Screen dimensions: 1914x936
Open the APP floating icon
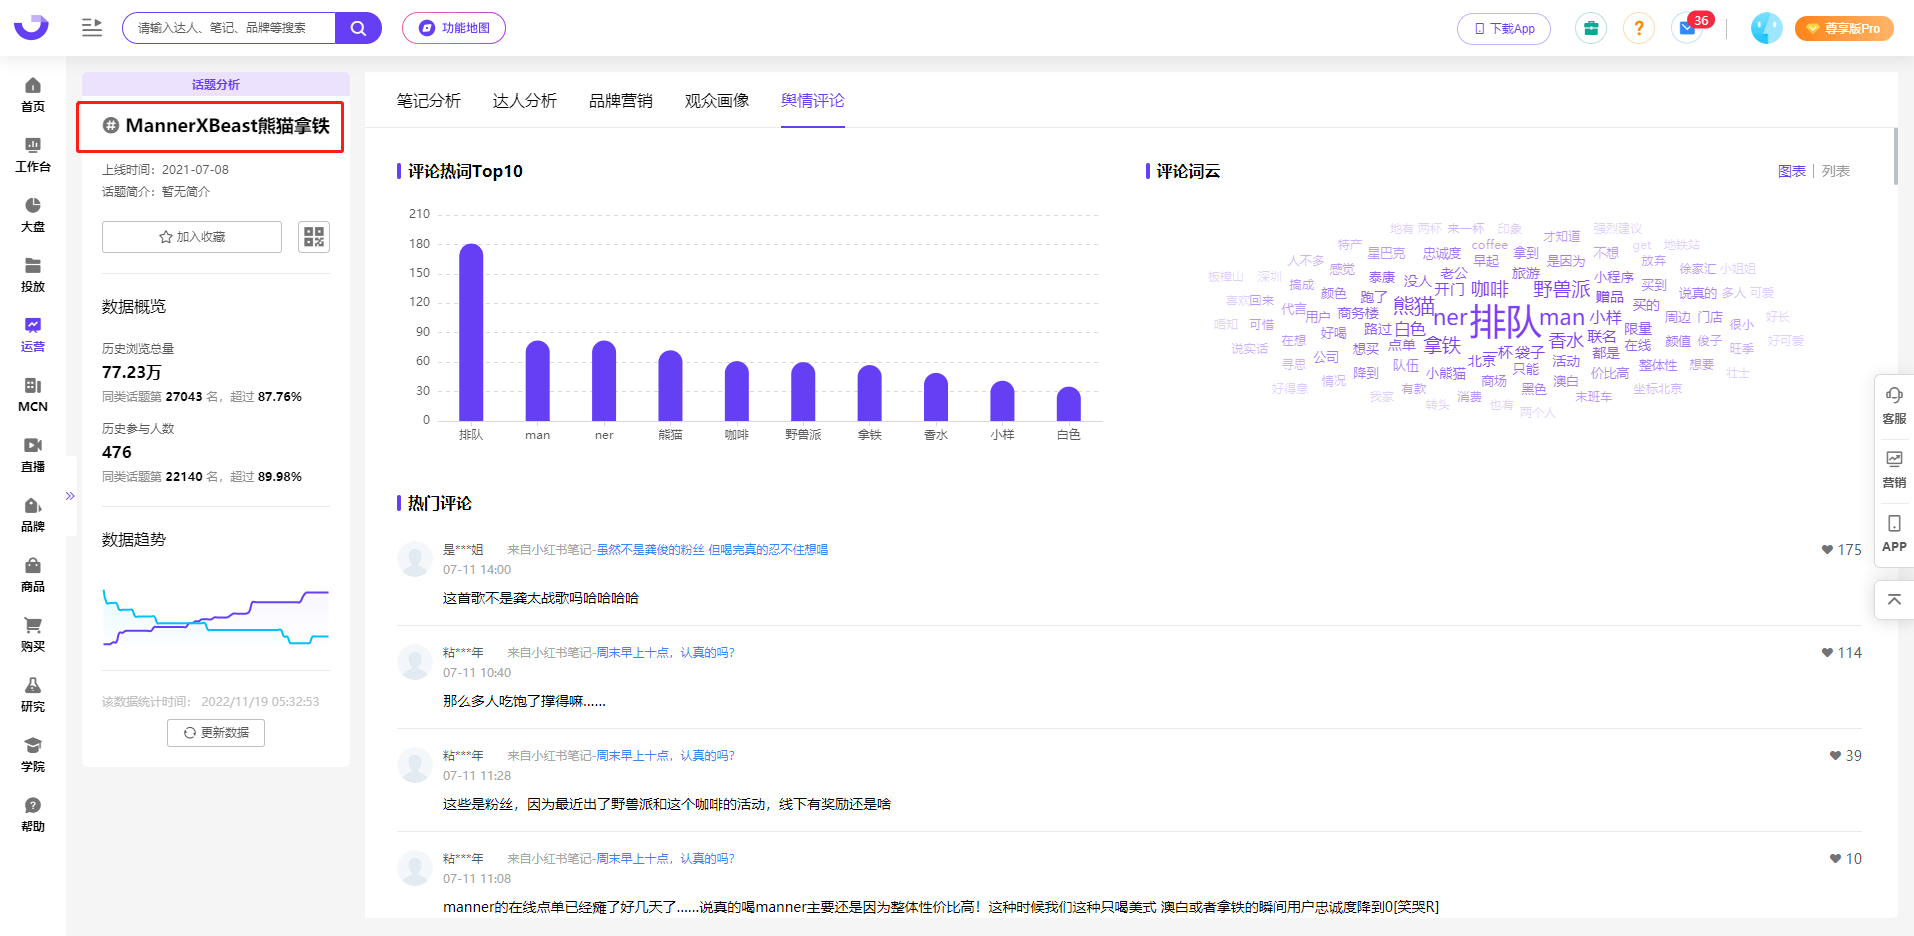pyautogui.click(x=1894, y=533)
